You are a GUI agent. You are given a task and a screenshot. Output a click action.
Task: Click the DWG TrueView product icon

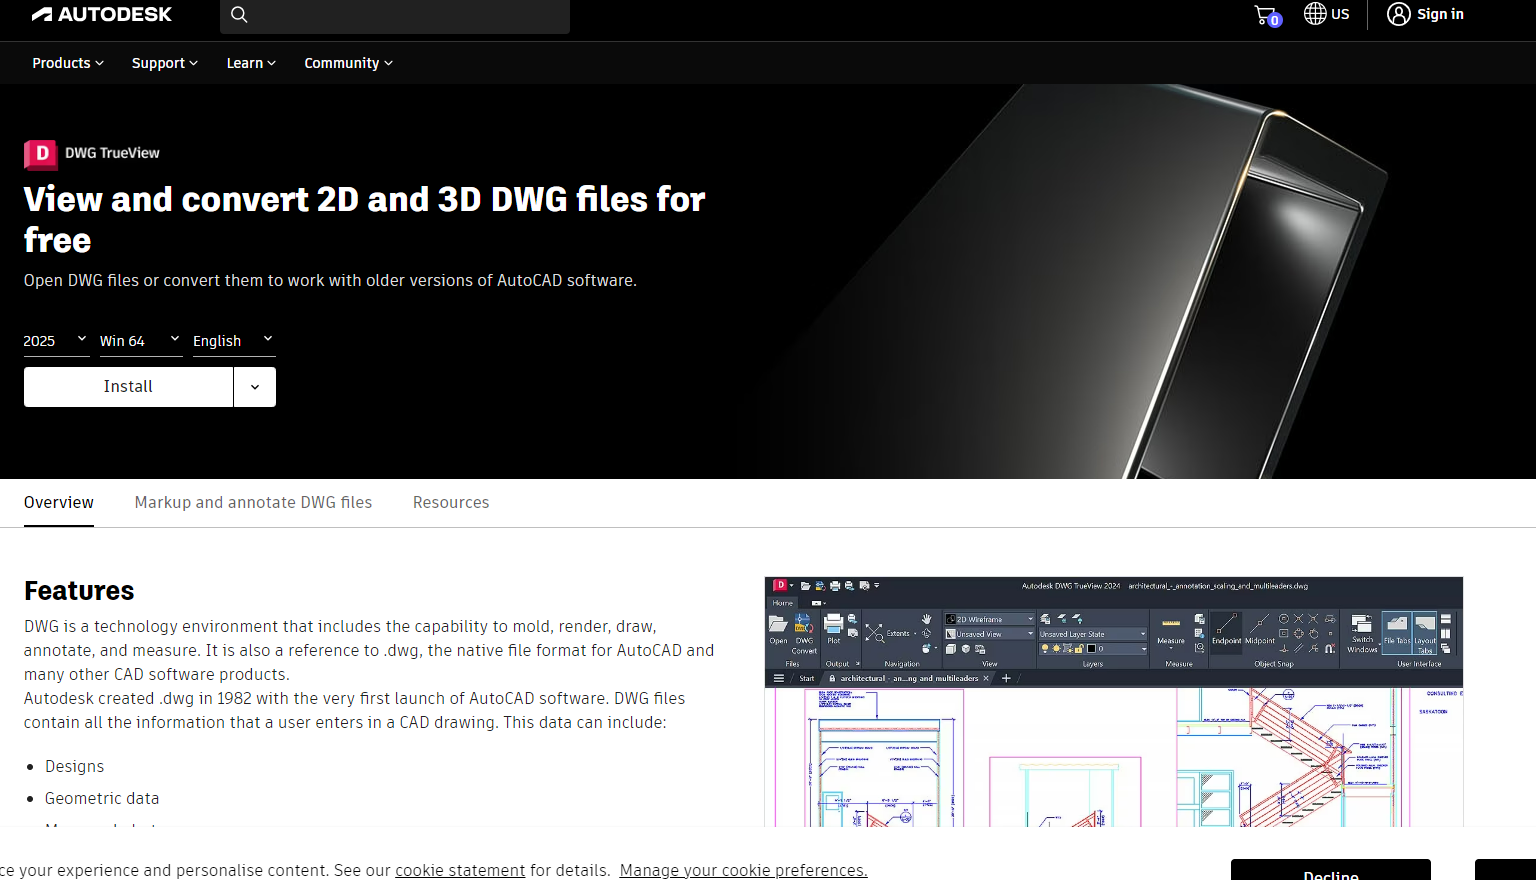click(41, 154)
